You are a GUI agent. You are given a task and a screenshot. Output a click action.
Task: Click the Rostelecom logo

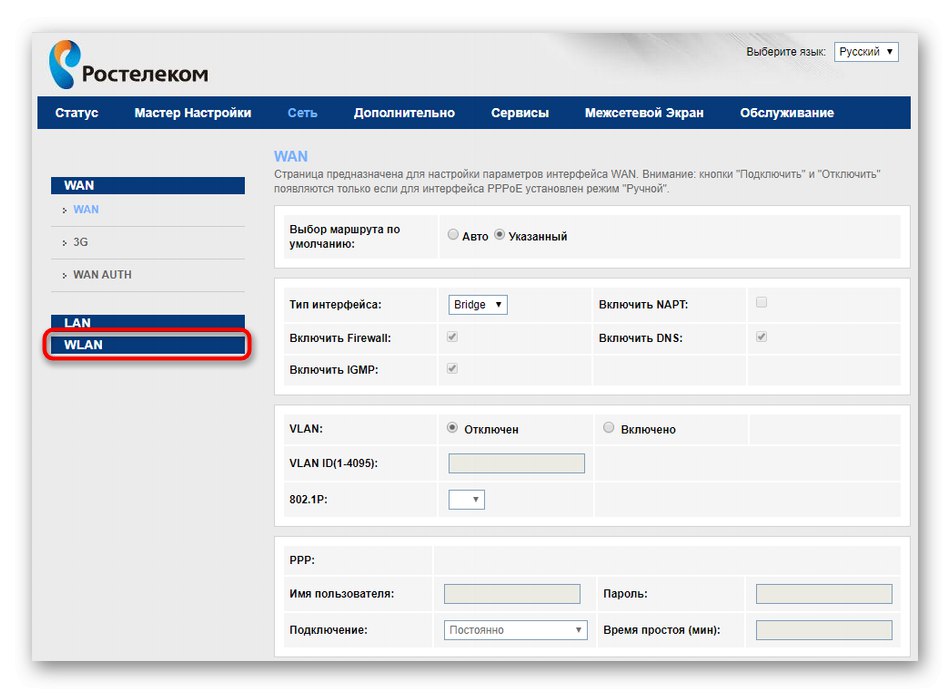click(x=128, y=65)
